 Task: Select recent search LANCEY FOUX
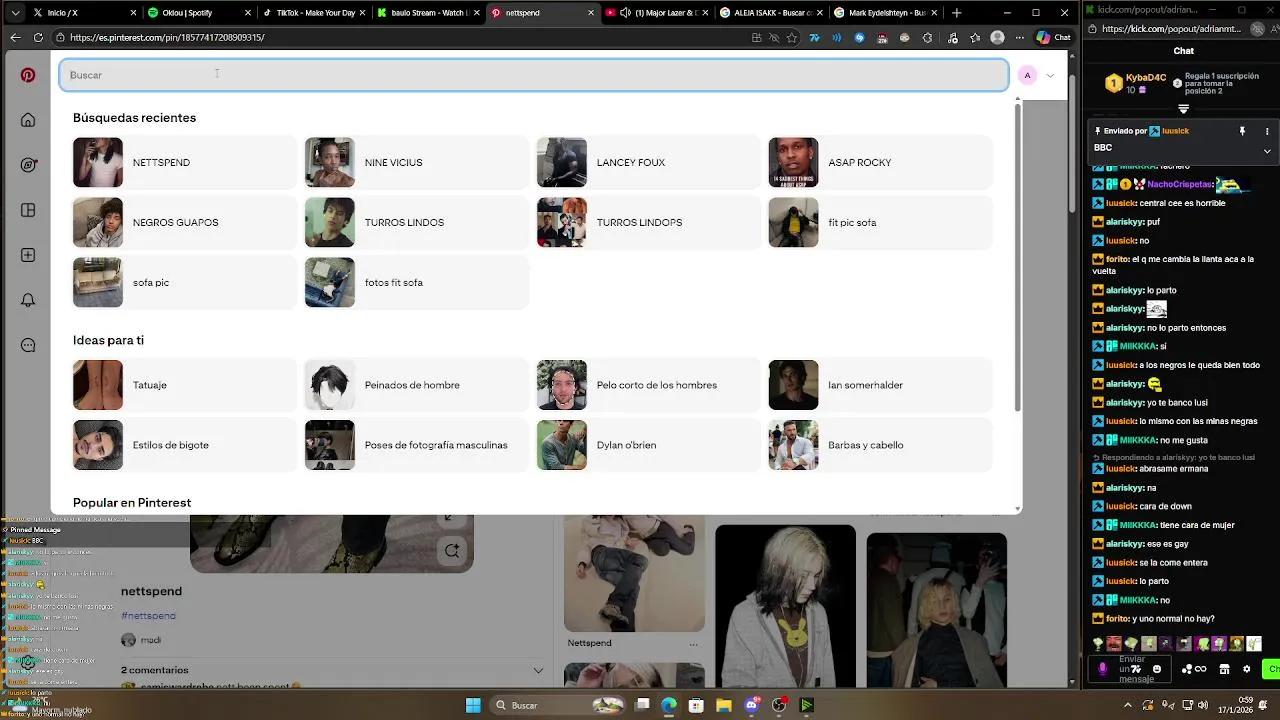pyautogui.click(x=648, y=162)
